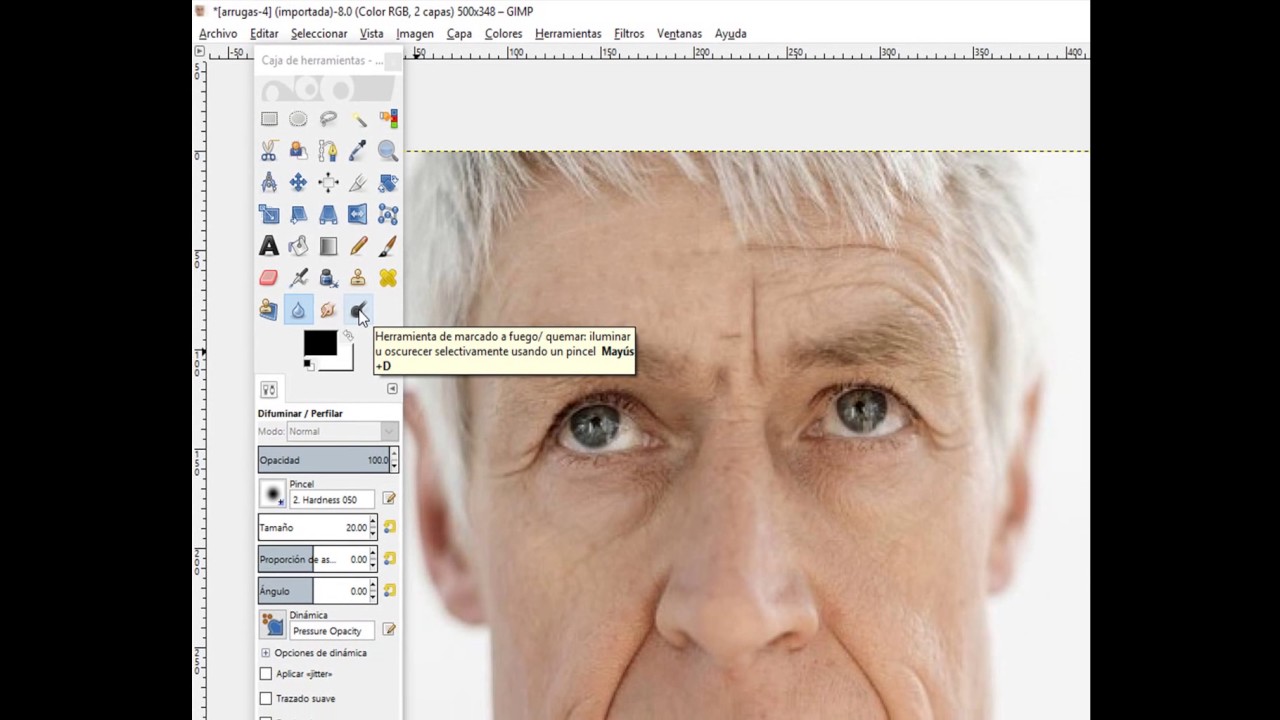Select the Airbrush tool
Screen dimensions: 1280x720
298,278
